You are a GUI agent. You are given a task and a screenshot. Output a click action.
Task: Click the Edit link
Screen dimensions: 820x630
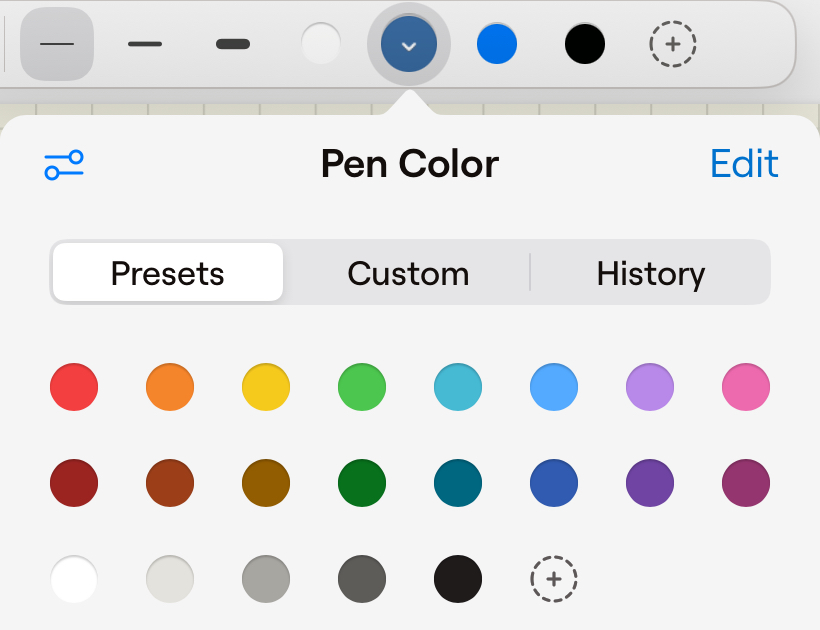[x=744, y=163]
